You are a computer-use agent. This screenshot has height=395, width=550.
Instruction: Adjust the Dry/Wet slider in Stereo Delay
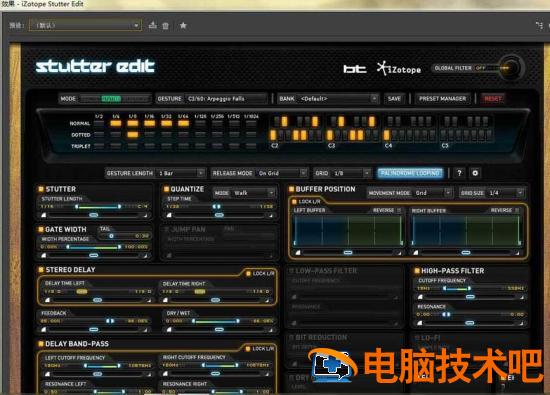215,321
